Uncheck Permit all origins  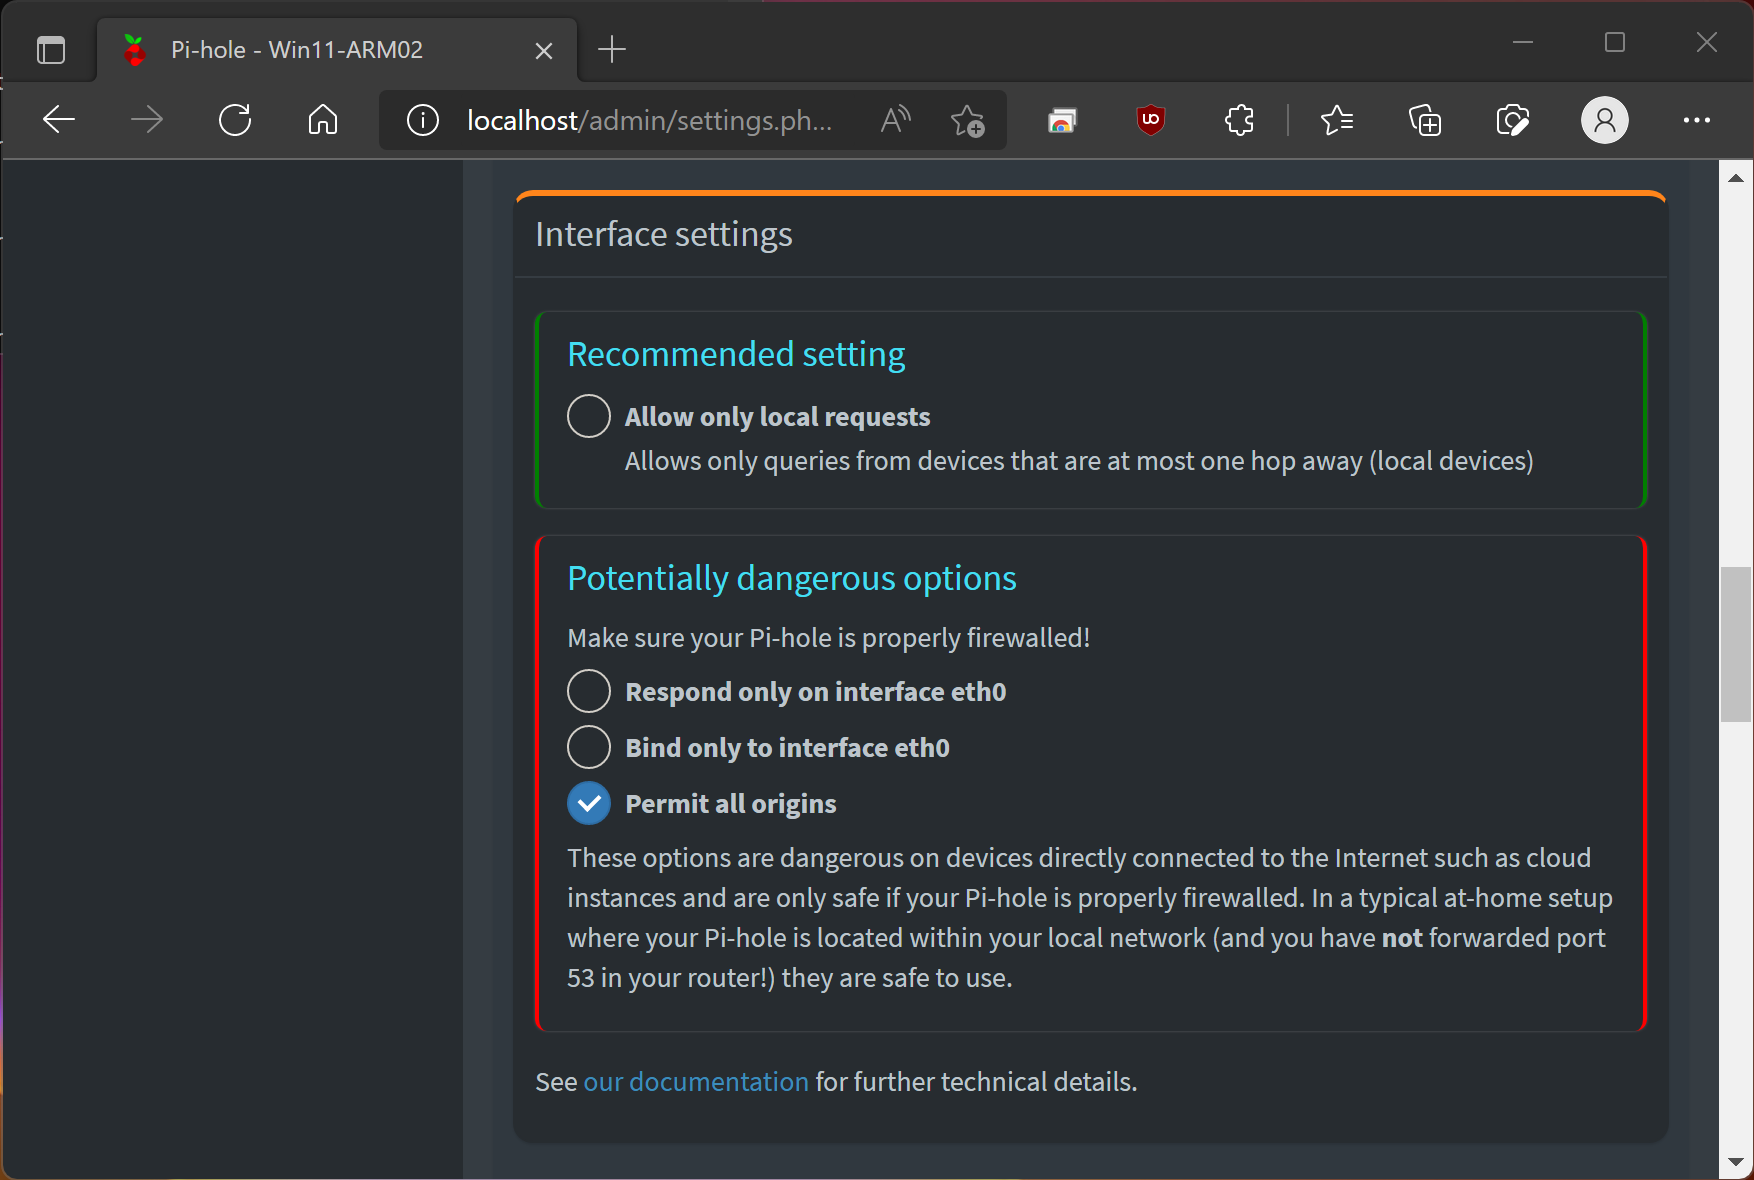click(589, 803)
